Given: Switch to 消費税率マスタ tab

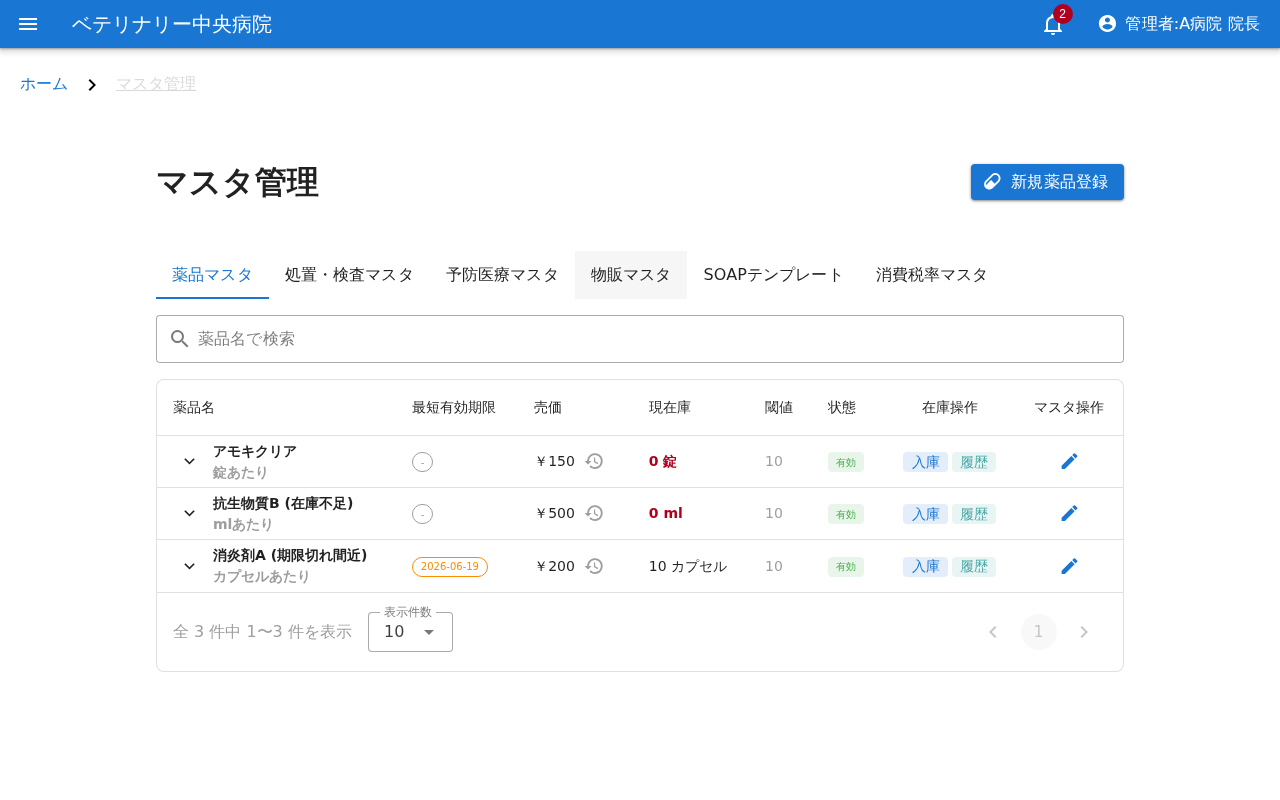Looking at the screenshot, I should 932,275.
